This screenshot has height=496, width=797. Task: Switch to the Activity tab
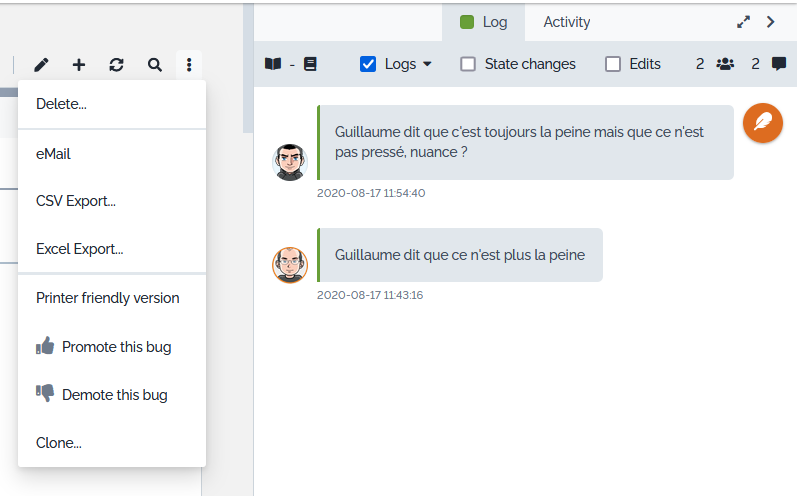[x=567, y=22]
